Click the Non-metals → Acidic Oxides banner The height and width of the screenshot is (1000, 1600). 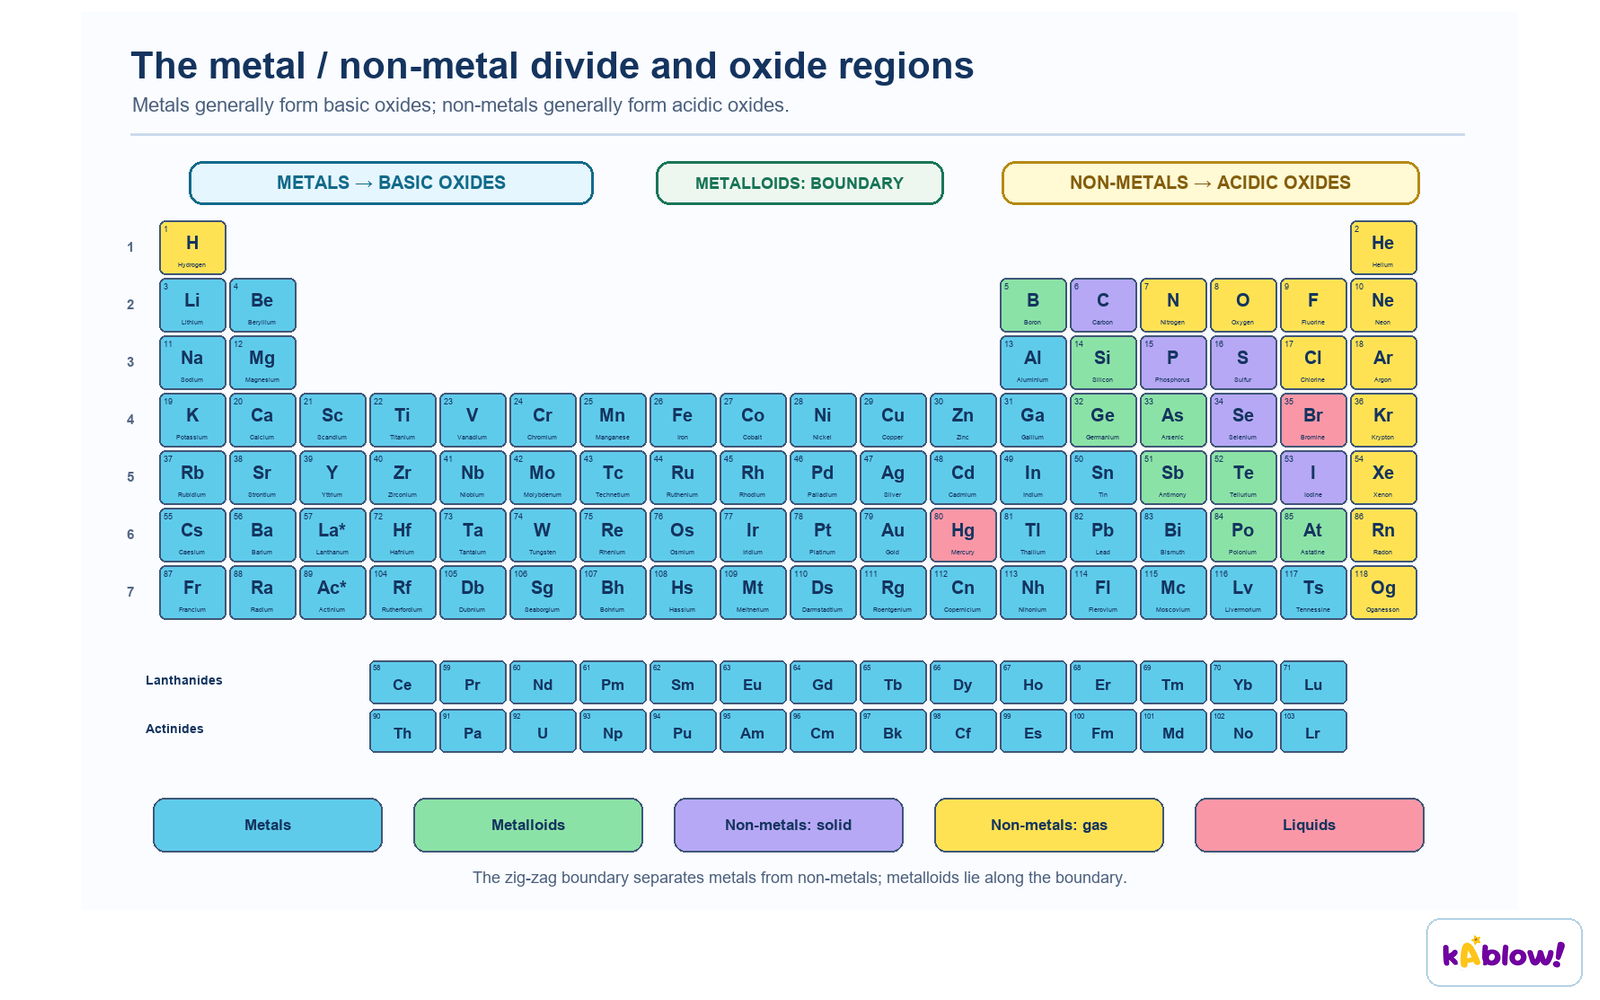pyautogui.click(x=1210, y=183)
